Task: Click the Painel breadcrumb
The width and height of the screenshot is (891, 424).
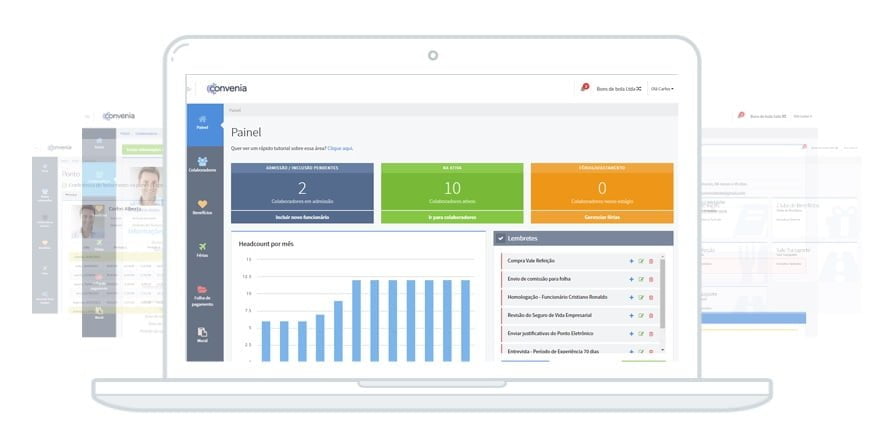Action: pyautogui.click(x=235, y=109)
